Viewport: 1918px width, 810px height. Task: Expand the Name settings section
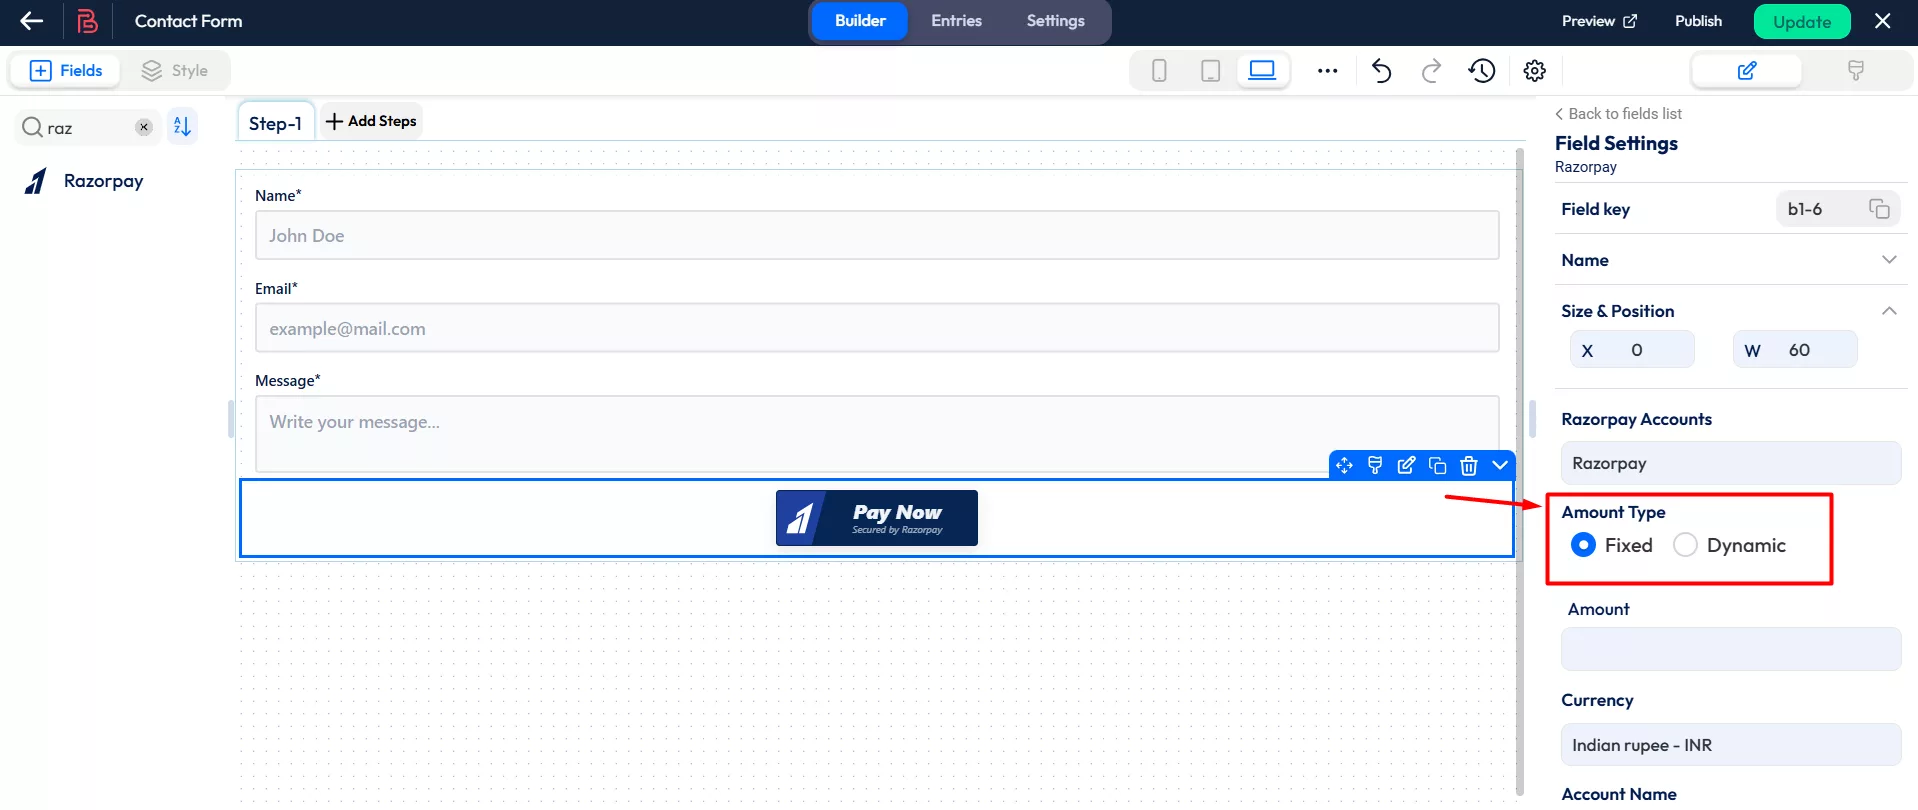pos(1888,260)
